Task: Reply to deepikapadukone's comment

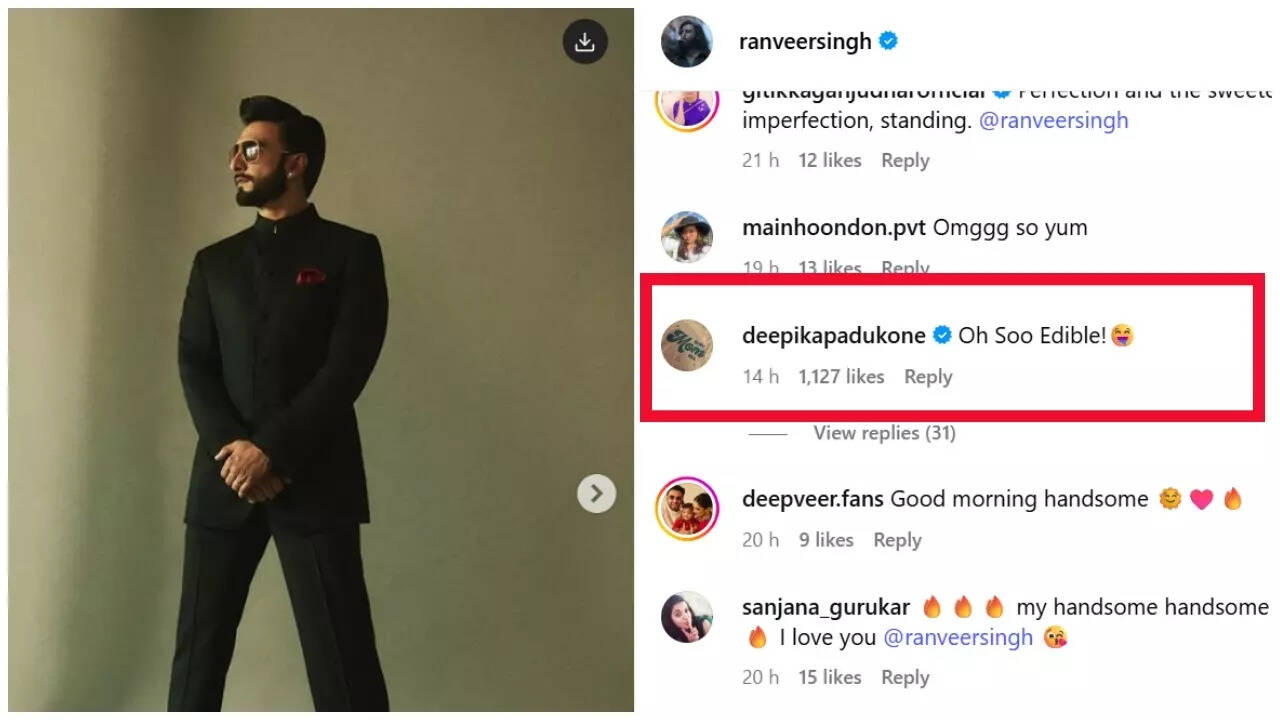Action: 928,377
